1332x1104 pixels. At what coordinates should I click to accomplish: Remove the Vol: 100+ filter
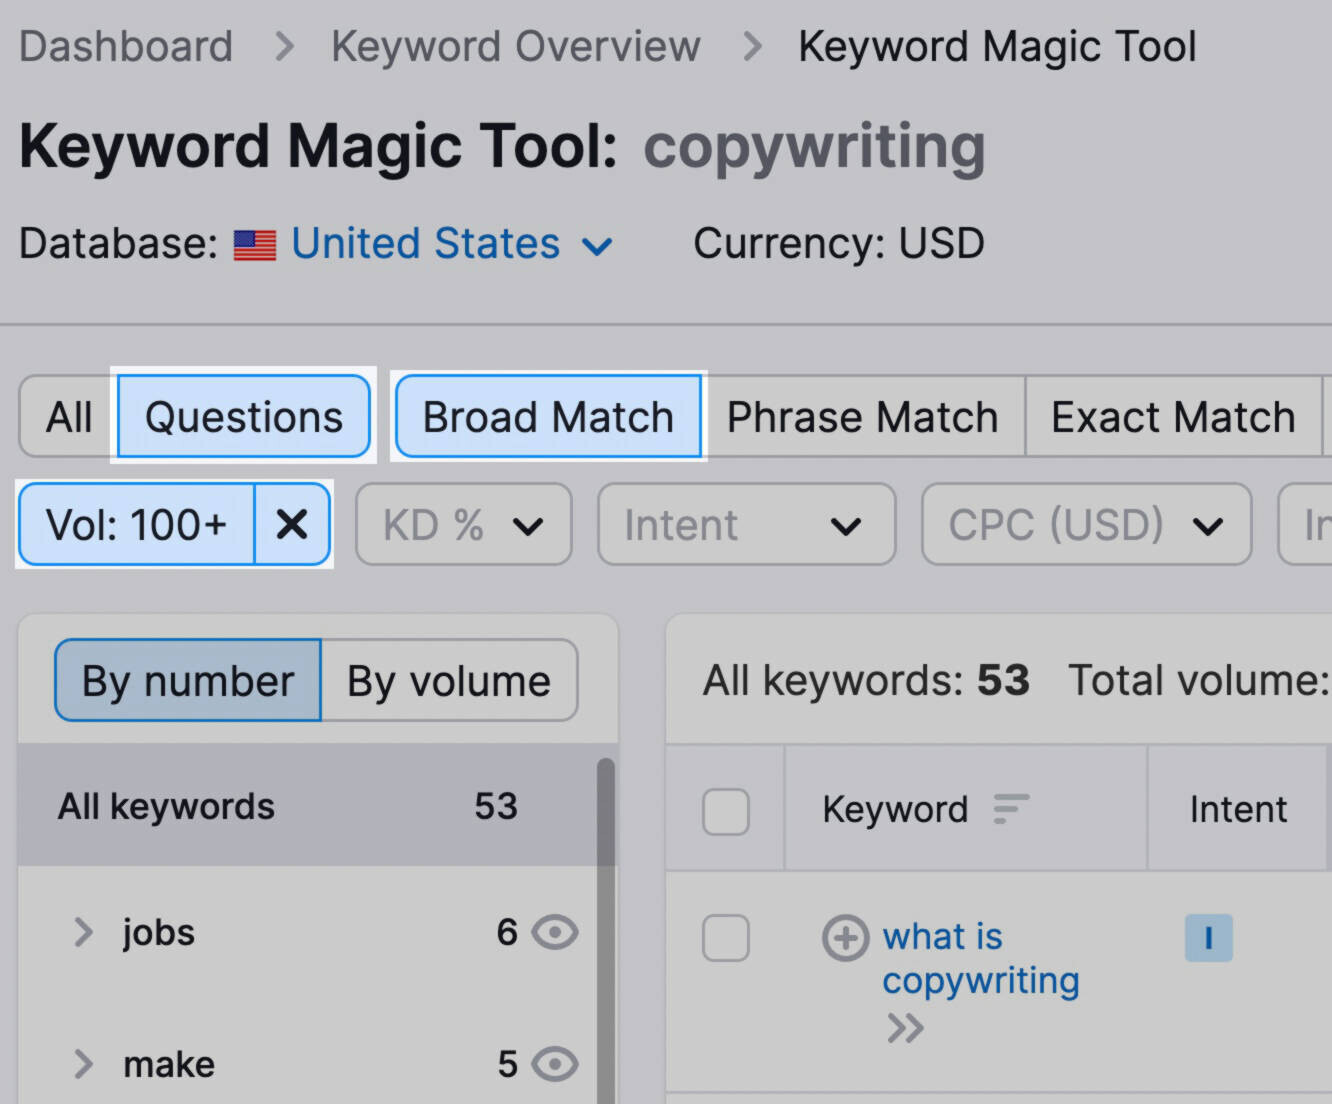coord(292,524)
